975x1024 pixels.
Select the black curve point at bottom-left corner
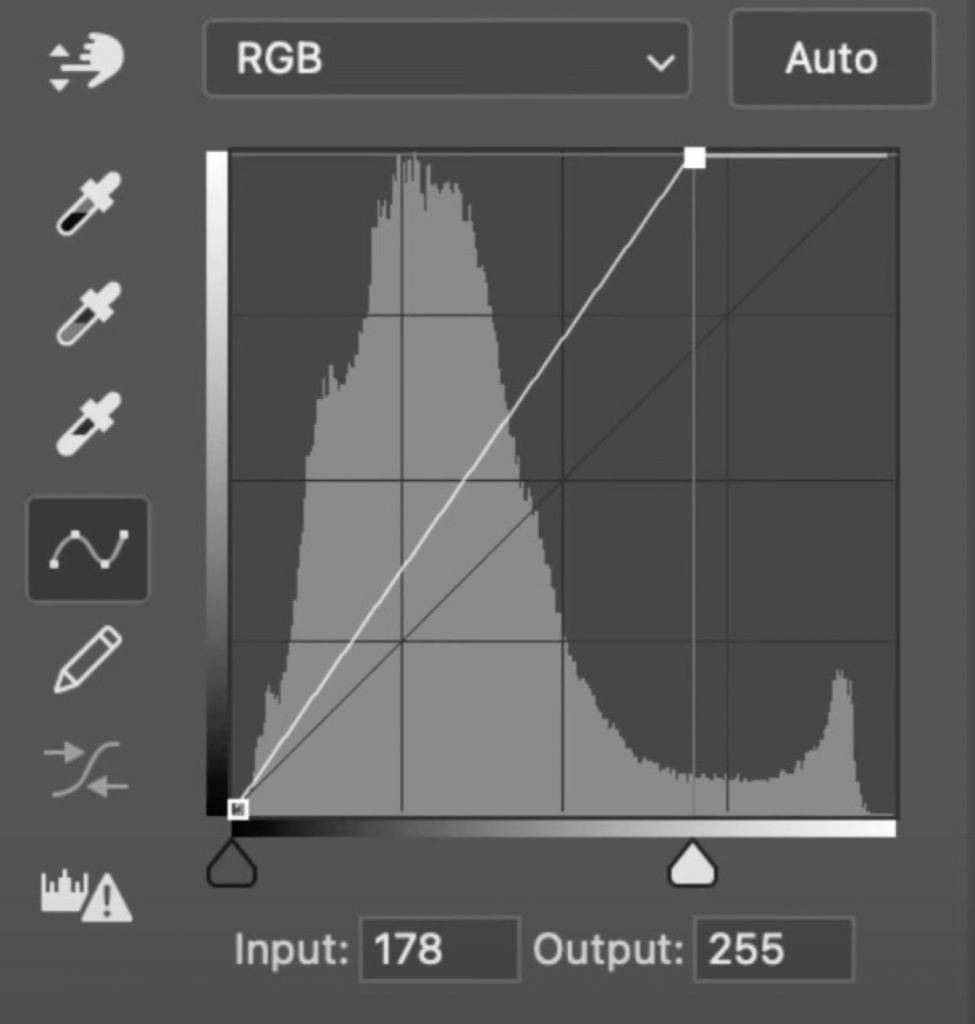point(238,809)
